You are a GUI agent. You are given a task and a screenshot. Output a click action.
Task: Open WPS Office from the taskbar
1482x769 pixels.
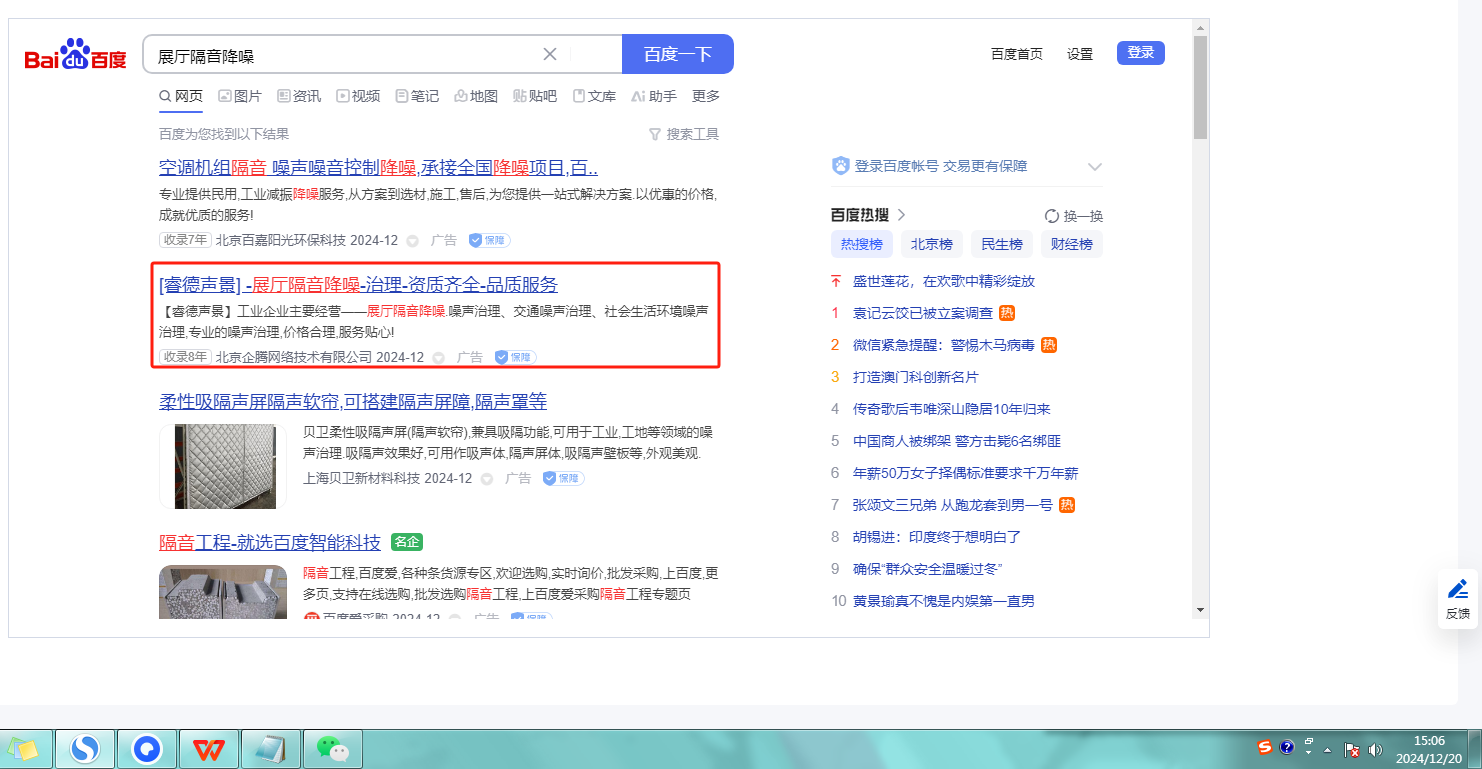[x=208, y=748]
